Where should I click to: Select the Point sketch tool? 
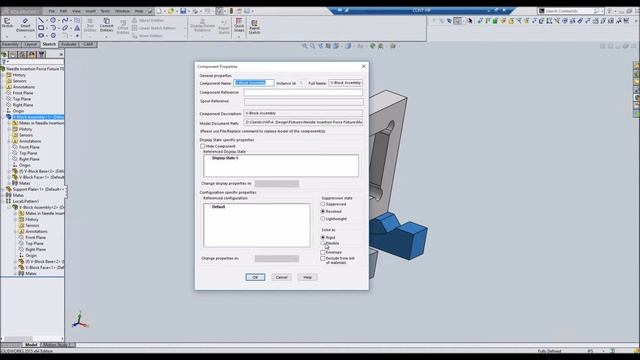coord(77,36)
